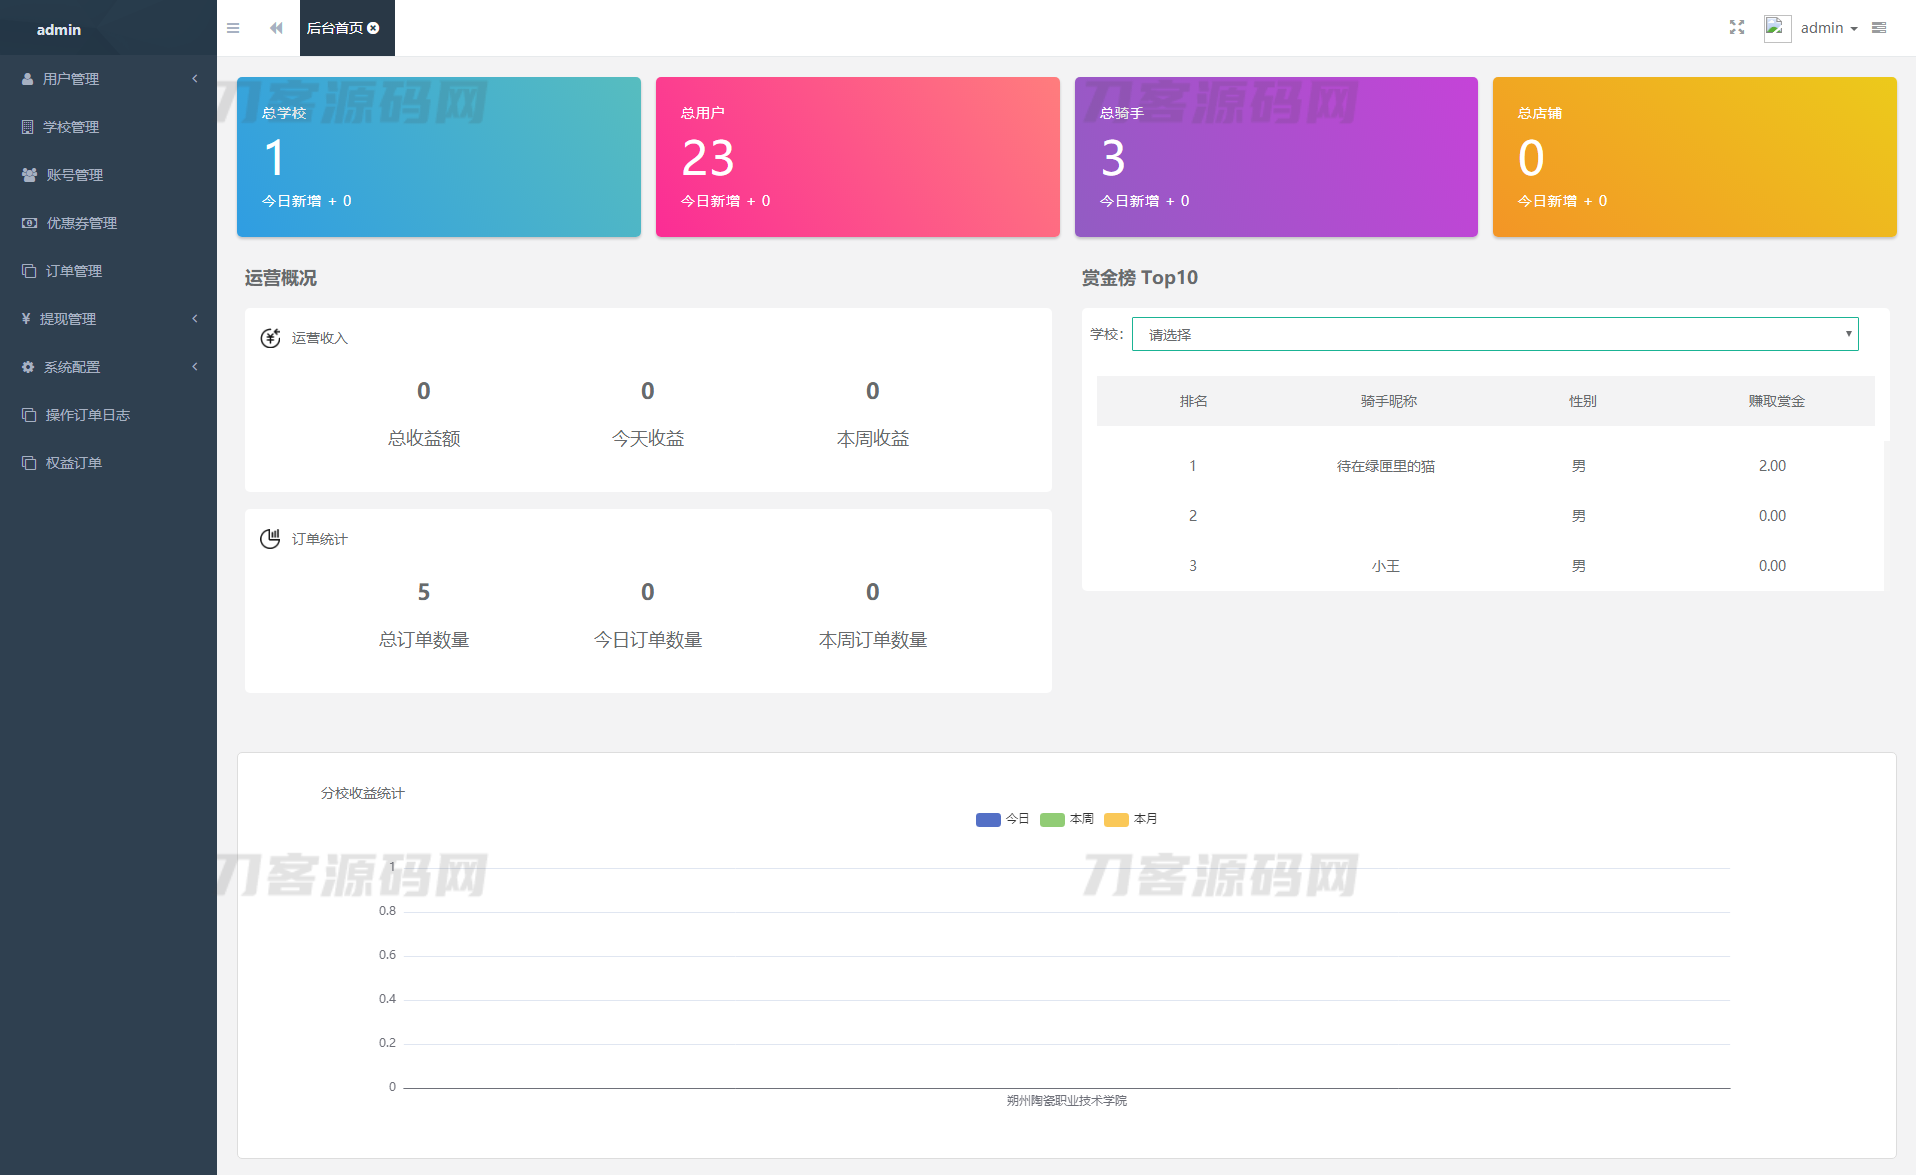Open the 学校 请选择 dropdown

[1494, 334]
